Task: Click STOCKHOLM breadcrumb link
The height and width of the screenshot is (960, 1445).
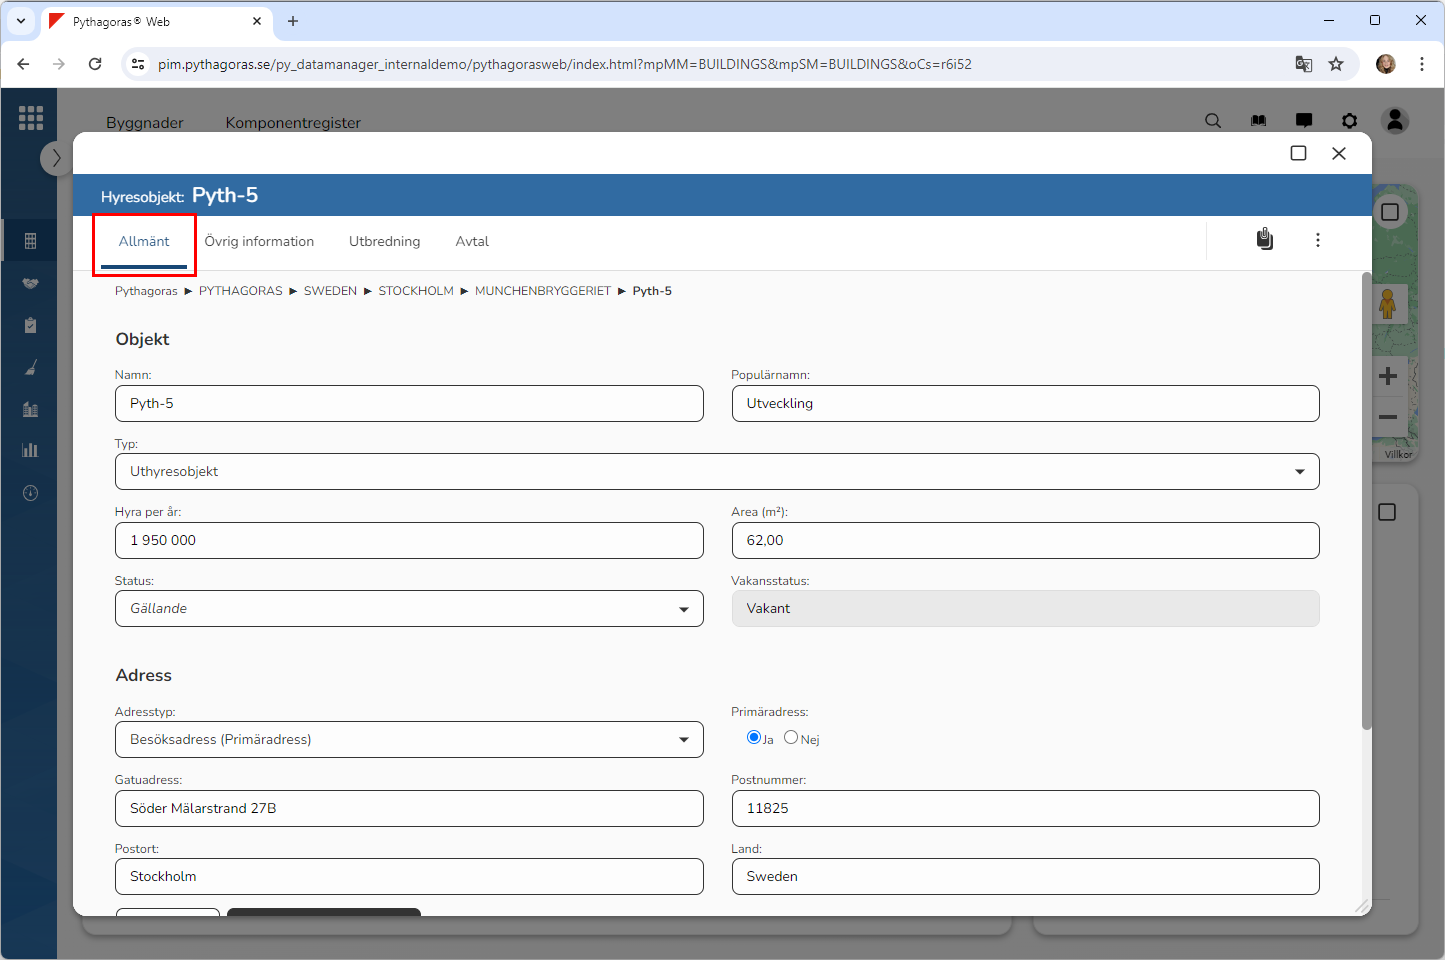Action: [416, 291]
